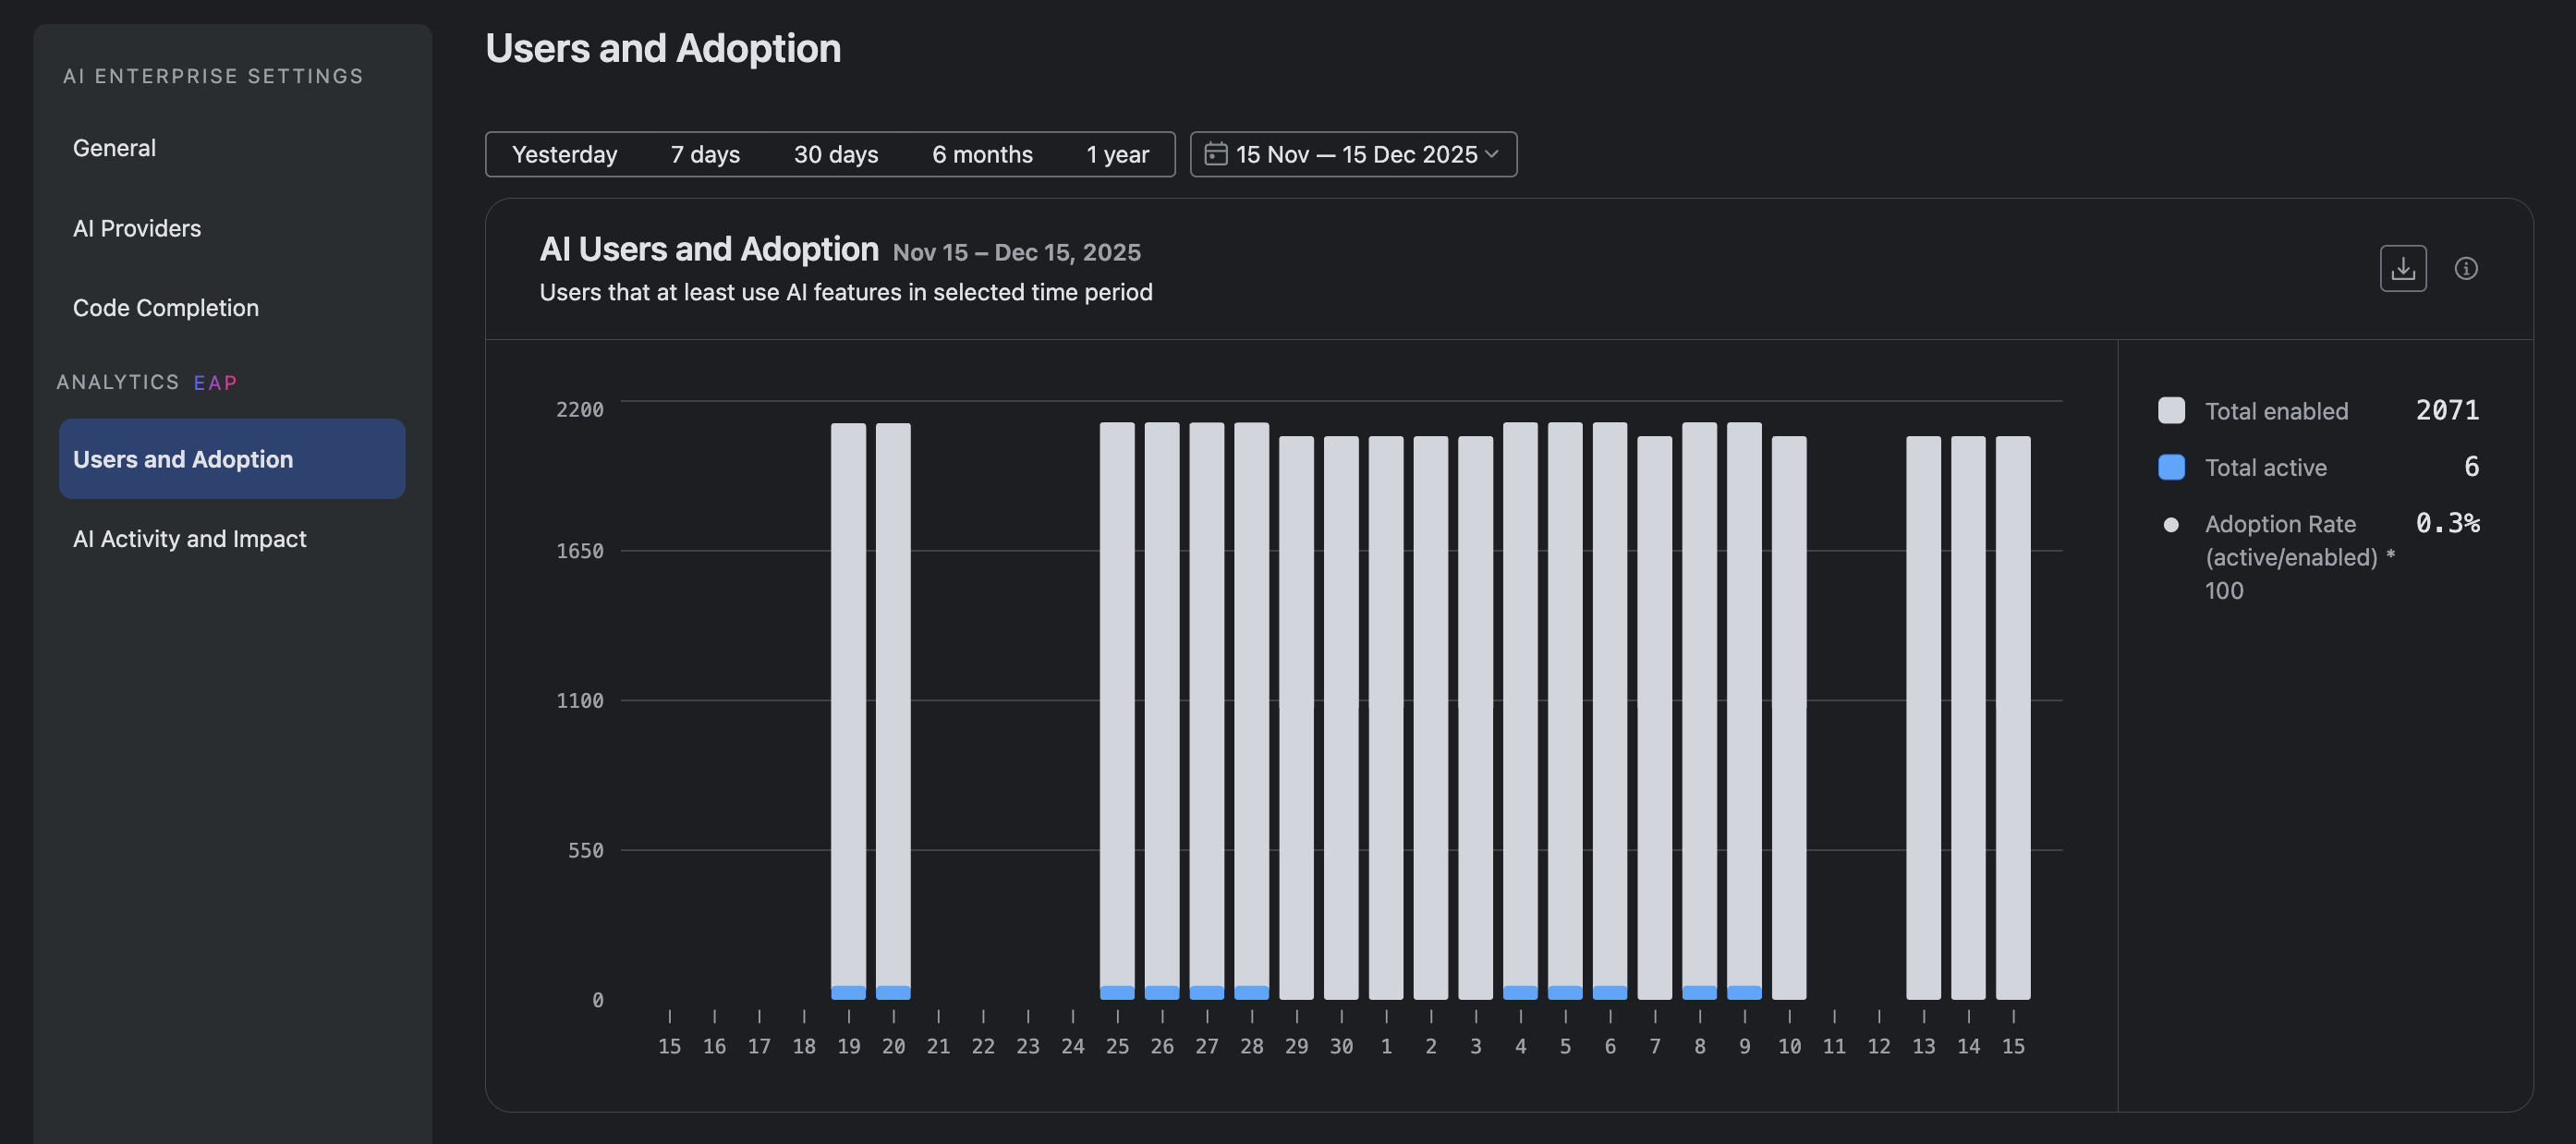Download the AI Users and Adoption chart
Image resolution: width=2576 pixels, height=1144 pixels.
[2402, 268]
